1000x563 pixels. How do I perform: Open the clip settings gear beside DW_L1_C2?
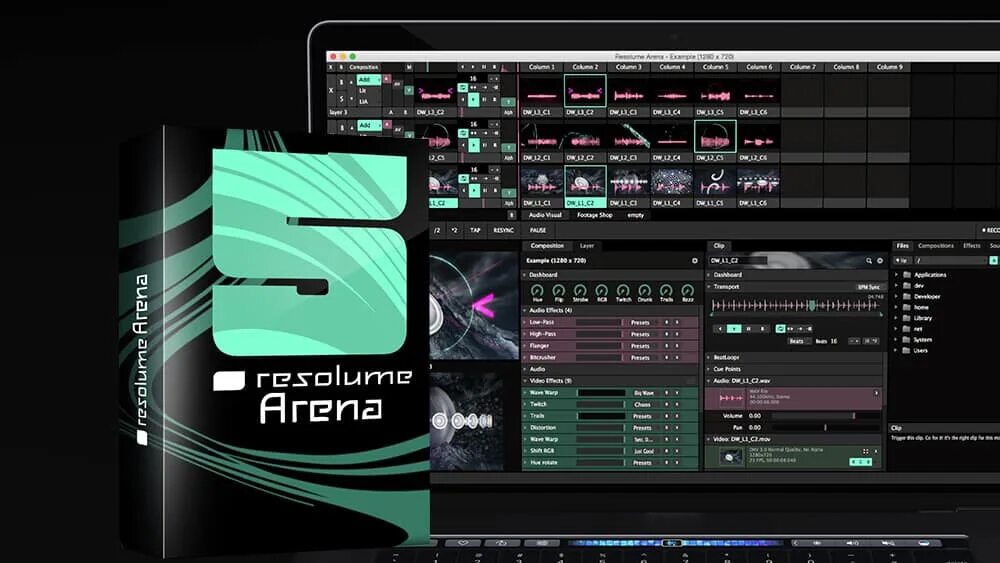[x=880, y=261]
